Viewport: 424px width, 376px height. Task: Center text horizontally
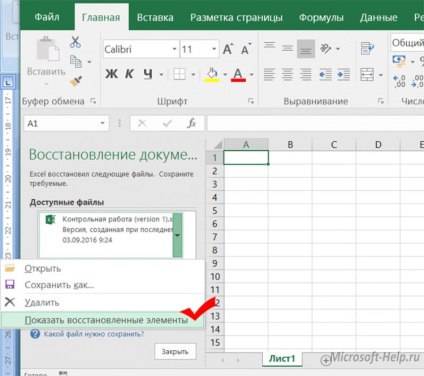[x=287, y=75]
